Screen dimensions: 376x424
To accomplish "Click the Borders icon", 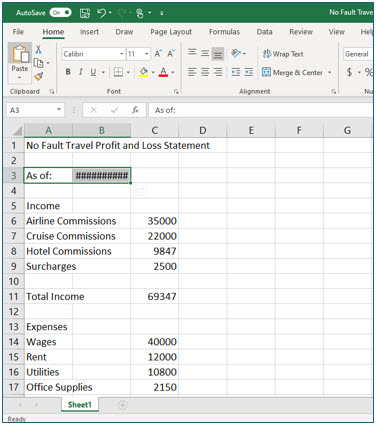I will pos(118,72).
